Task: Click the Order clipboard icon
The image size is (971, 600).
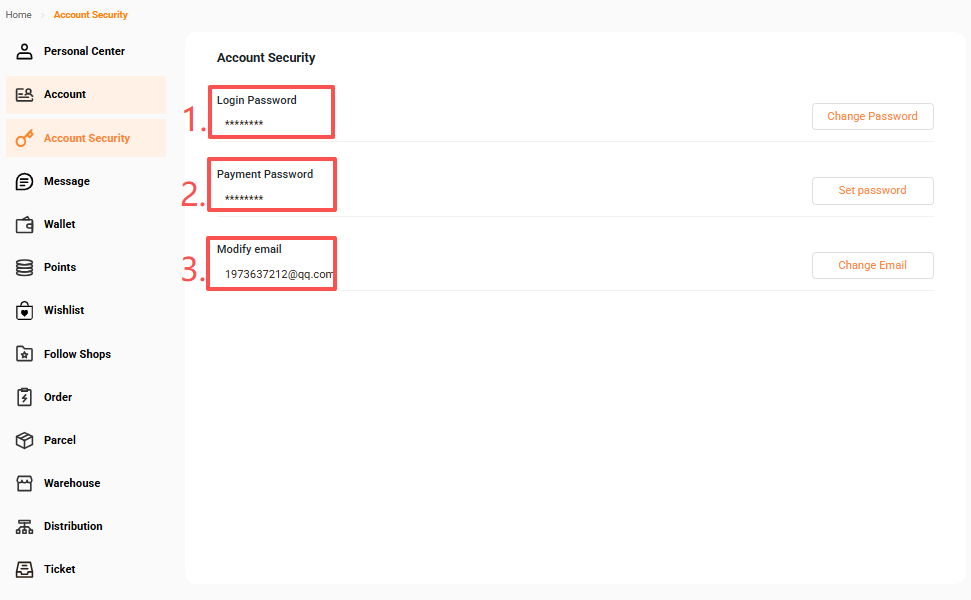Action: coord(25,397)
